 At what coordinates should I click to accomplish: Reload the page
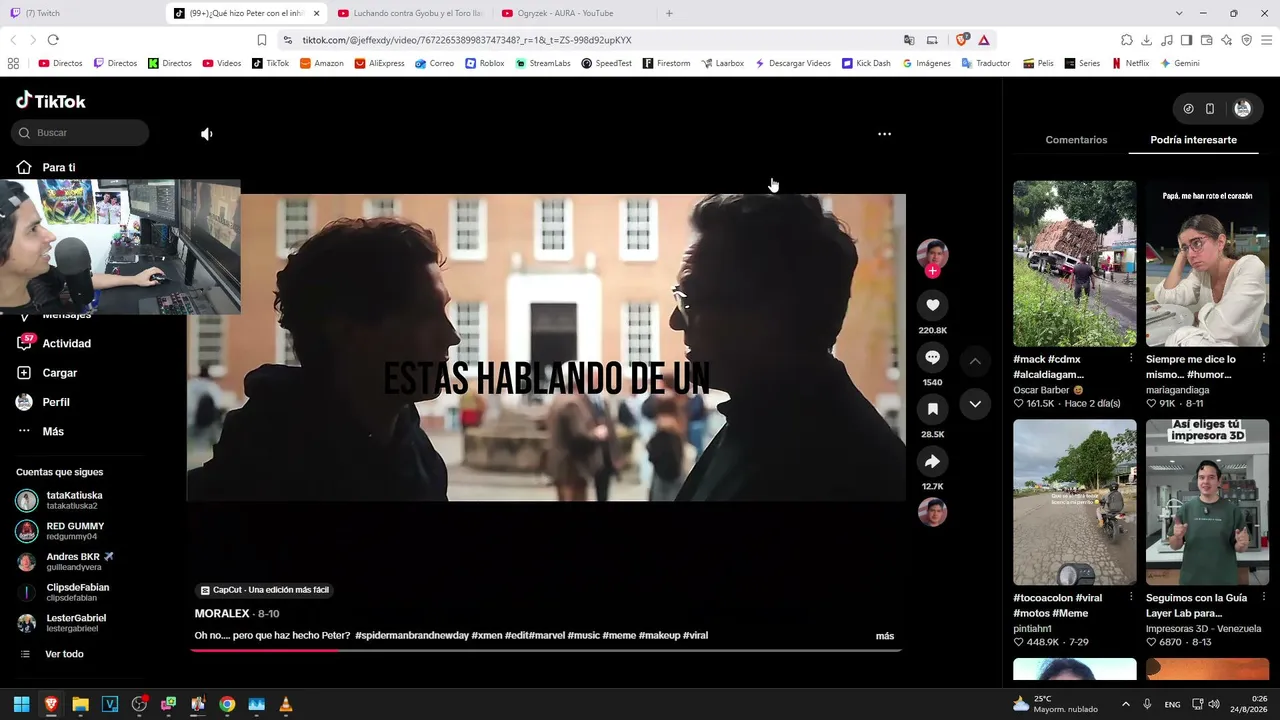tap(53, 40)
